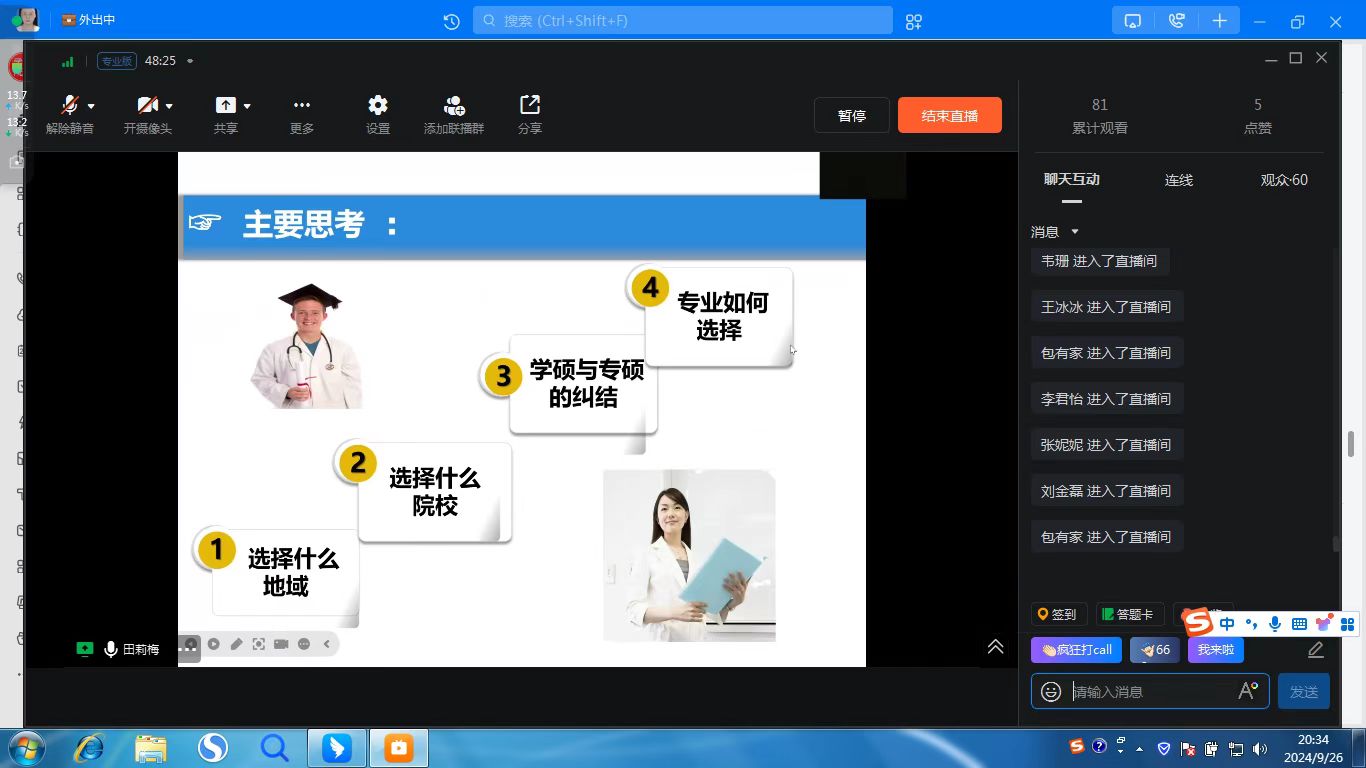Click the 添加联播群 icon
The image size is (1366, 768).
click(453, 106)
